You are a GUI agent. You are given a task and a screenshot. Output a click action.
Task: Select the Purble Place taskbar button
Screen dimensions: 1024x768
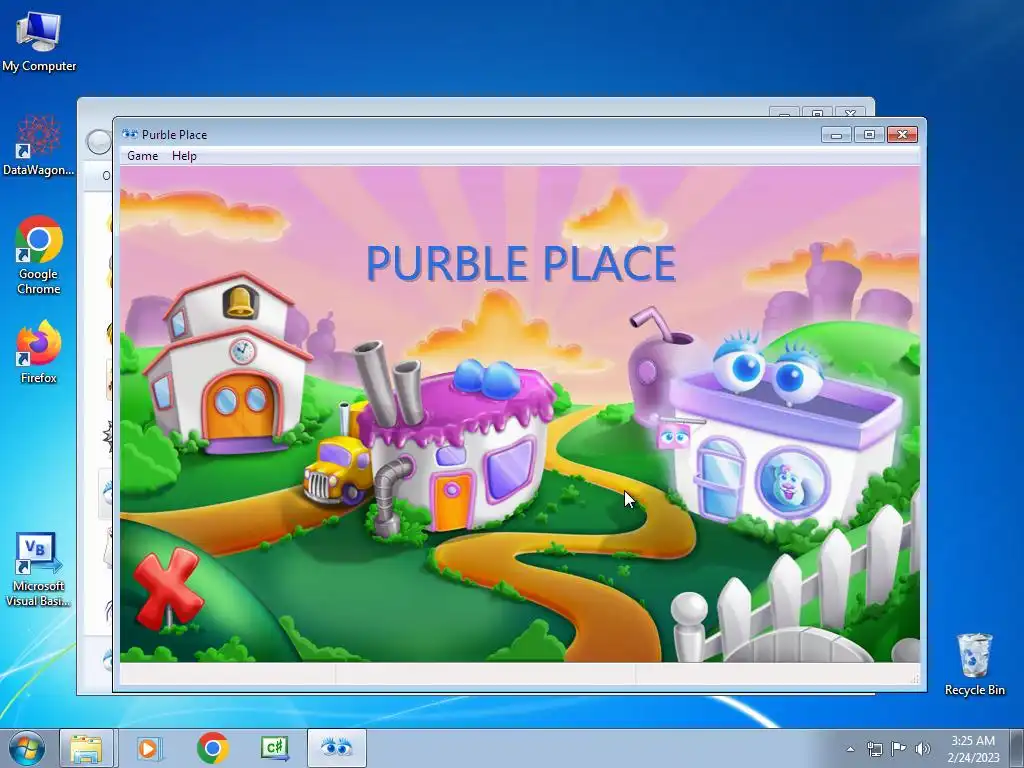(x=336, y=748)
